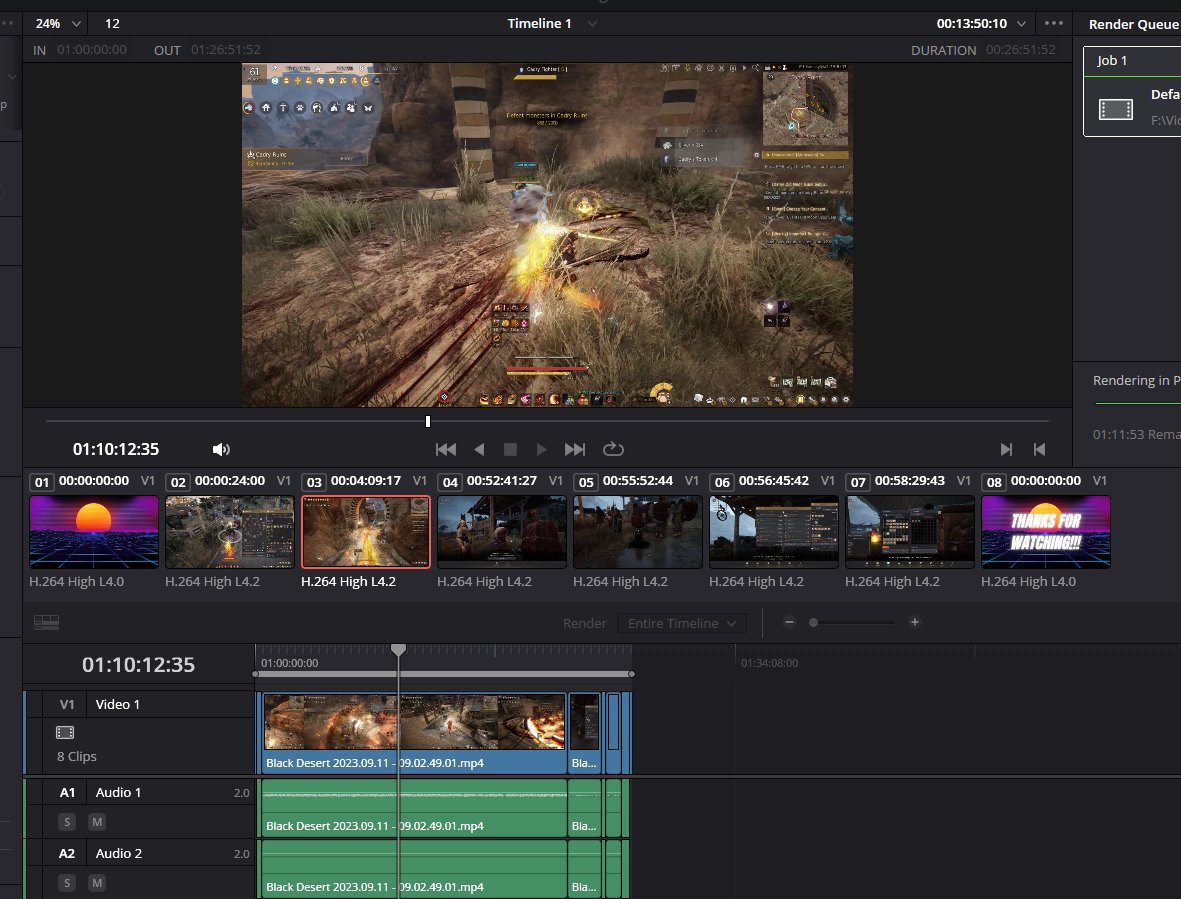The height and width of the screenshot is (899, 1181).
Task: Select the V1 track destination
Action: point(67,705)
